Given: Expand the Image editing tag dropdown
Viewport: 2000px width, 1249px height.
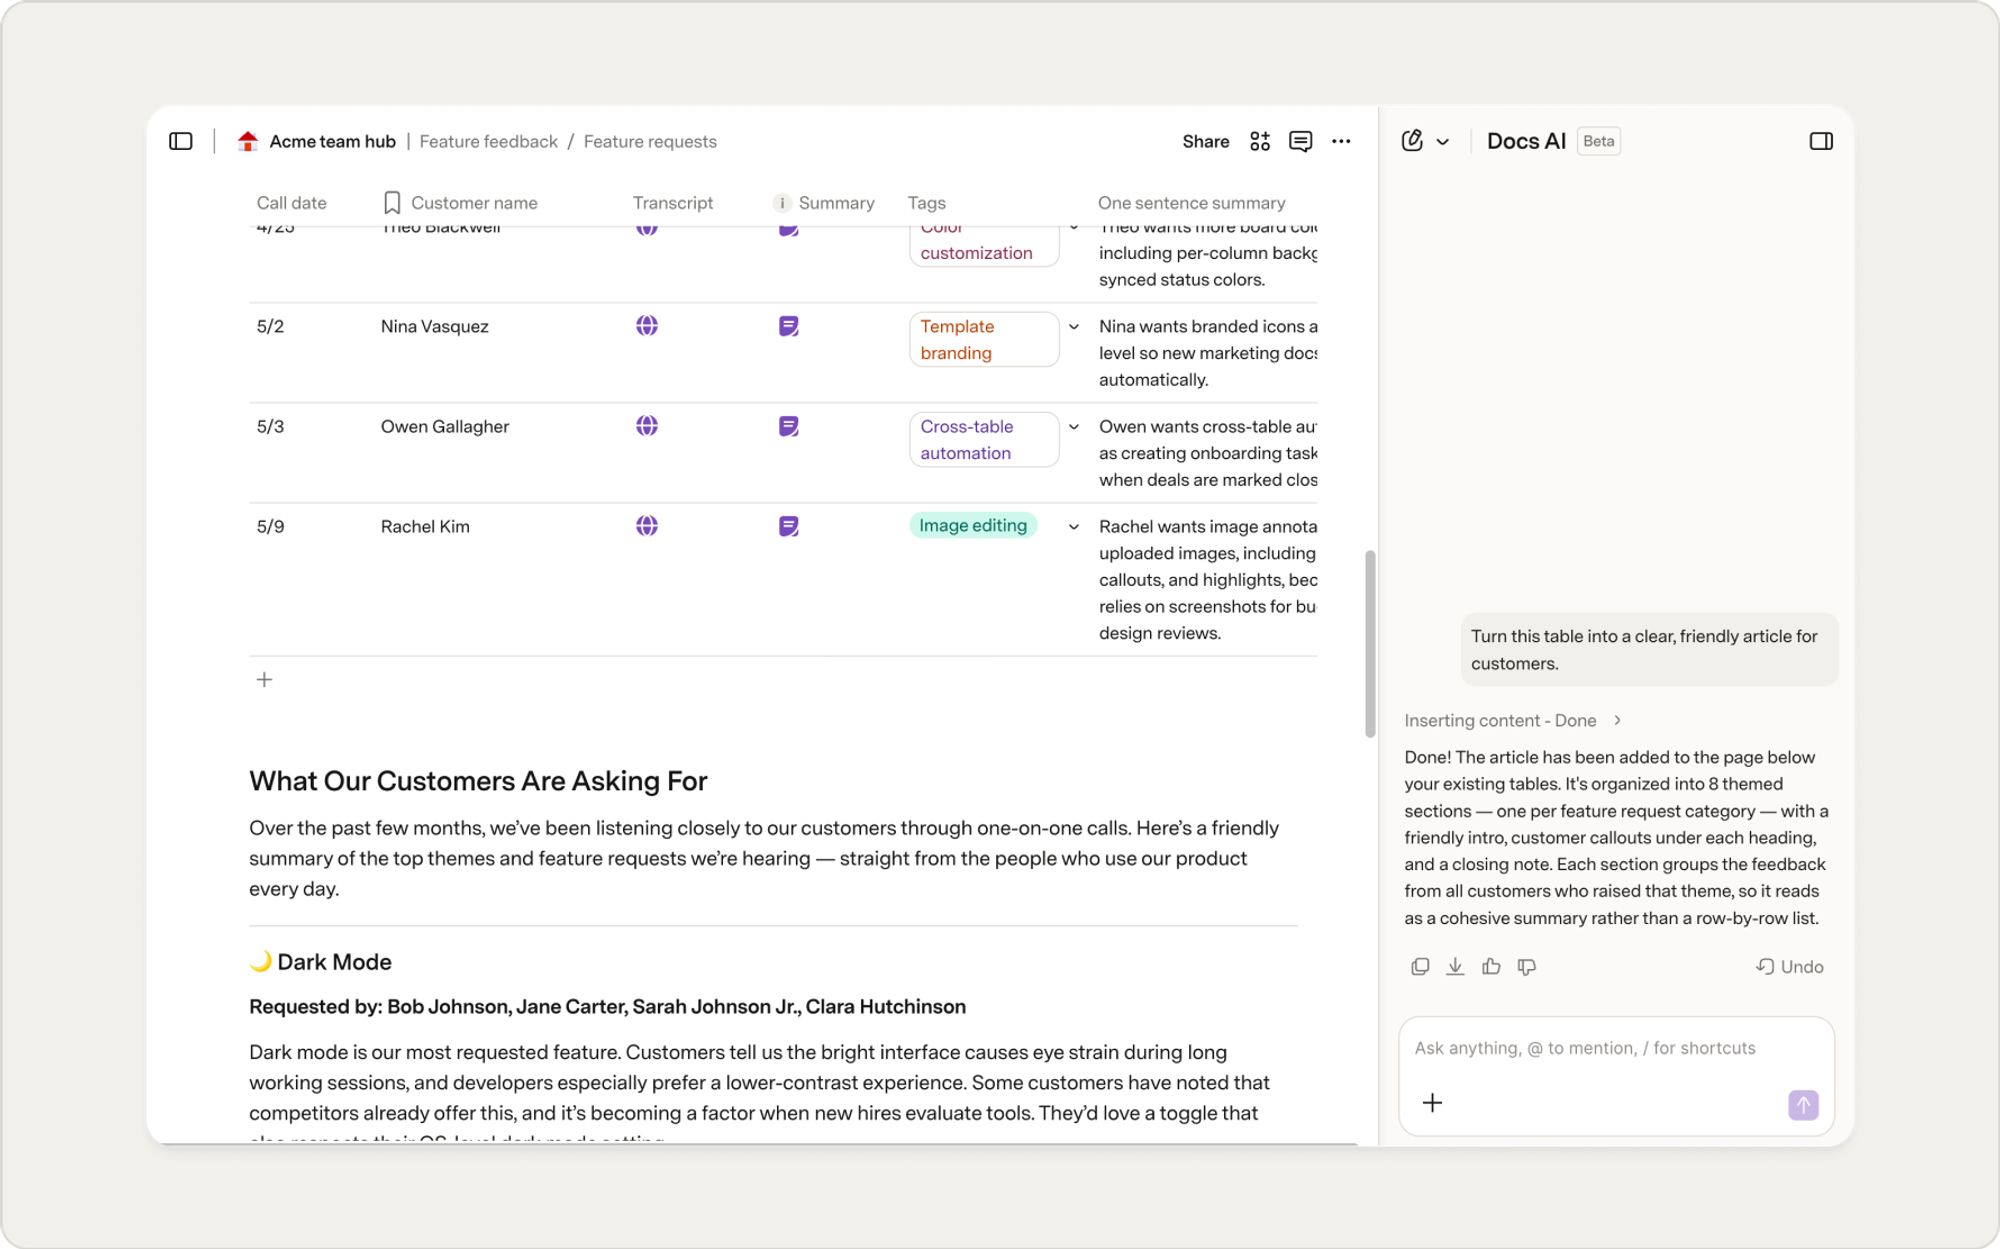Looking at the screenshot, I should [1074, 527].
